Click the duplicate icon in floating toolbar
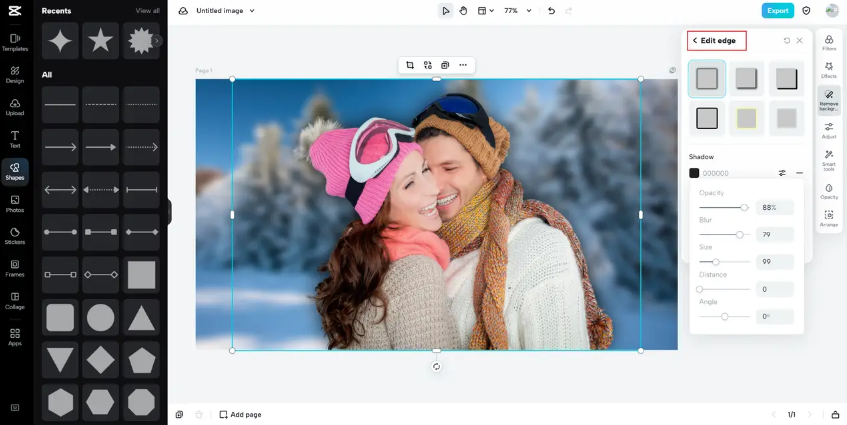 445,65
